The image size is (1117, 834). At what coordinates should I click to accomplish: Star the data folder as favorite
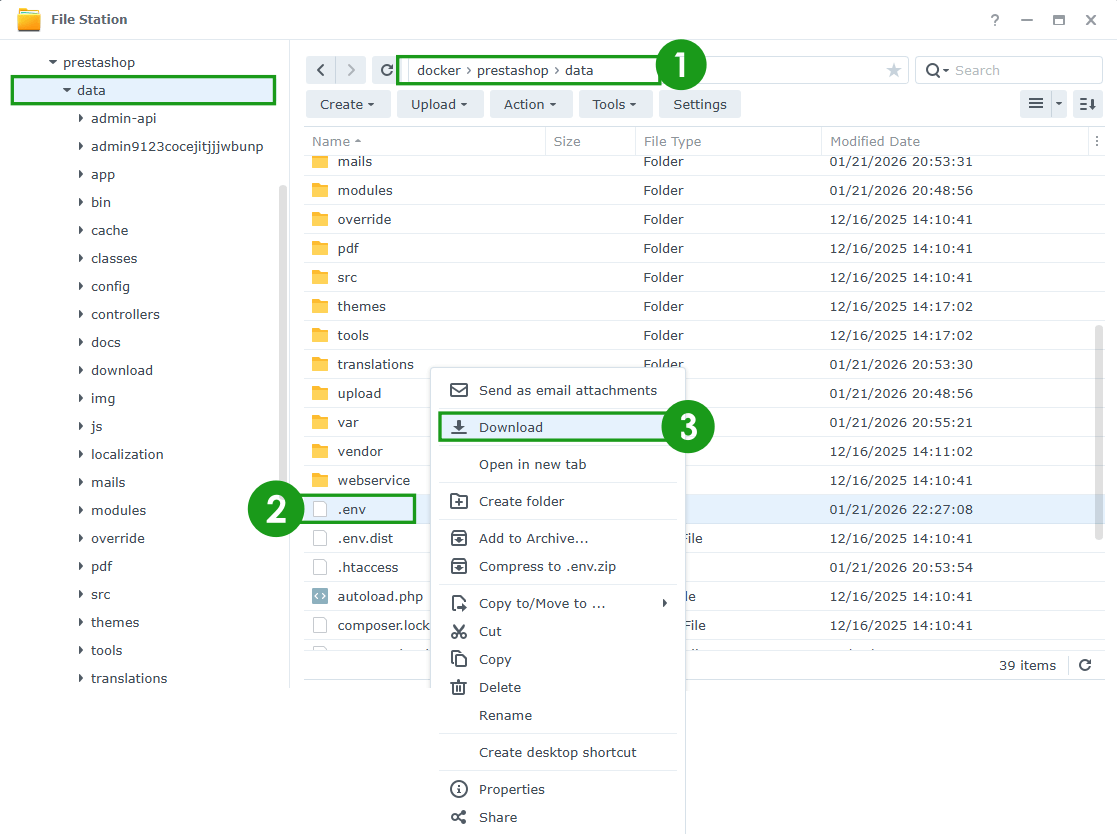click(893, 70)
